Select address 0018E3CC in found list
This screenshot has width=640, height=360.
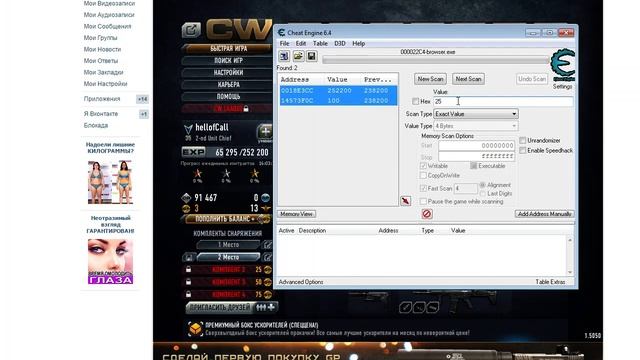338,91
